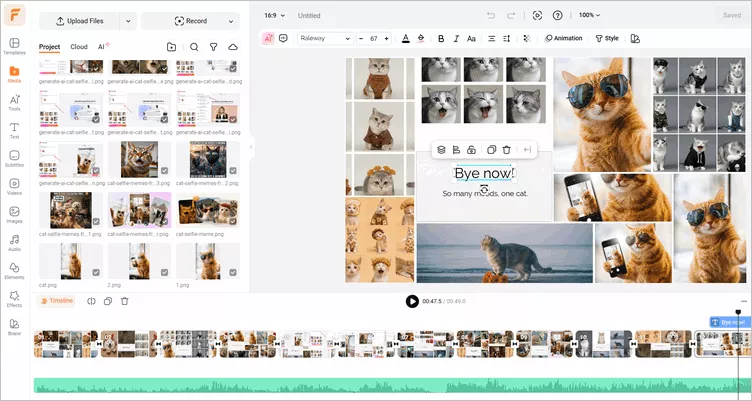752x401 pixels.
Task: Play the video preview
Action: tap(412, 301)
